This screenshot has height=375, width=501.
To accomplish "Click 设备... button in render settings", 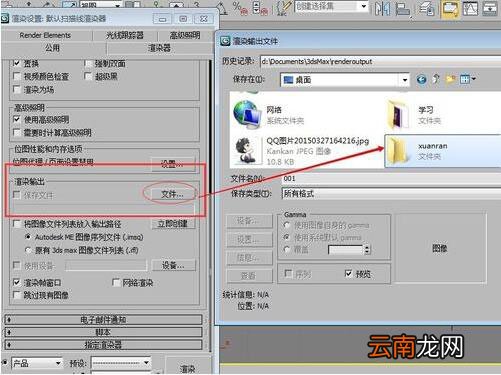I will tap(173, 266).
